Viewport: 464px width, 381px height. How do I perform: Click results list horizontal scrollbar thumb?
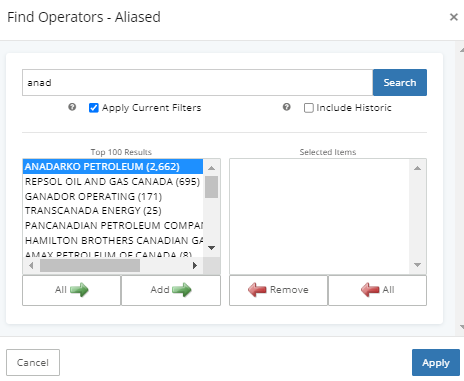(90, 265)
